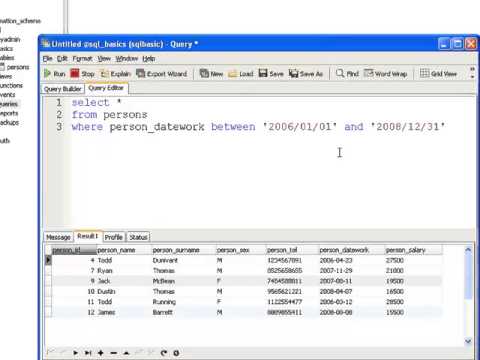Open Find in the query toolbar
480x360 pixels.
tap(347, 74)
